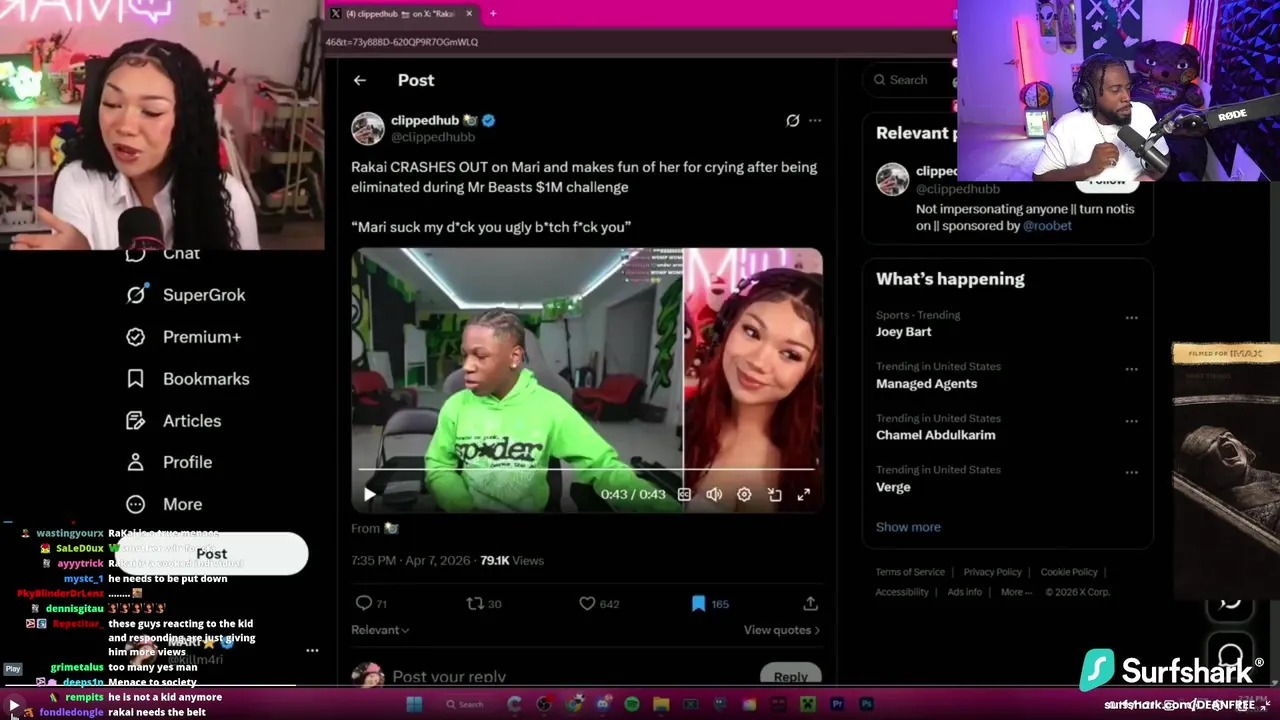Click the Reply button
Image resolution: width=1280 pixels, height=720 pixels.
tap(790, 676)
